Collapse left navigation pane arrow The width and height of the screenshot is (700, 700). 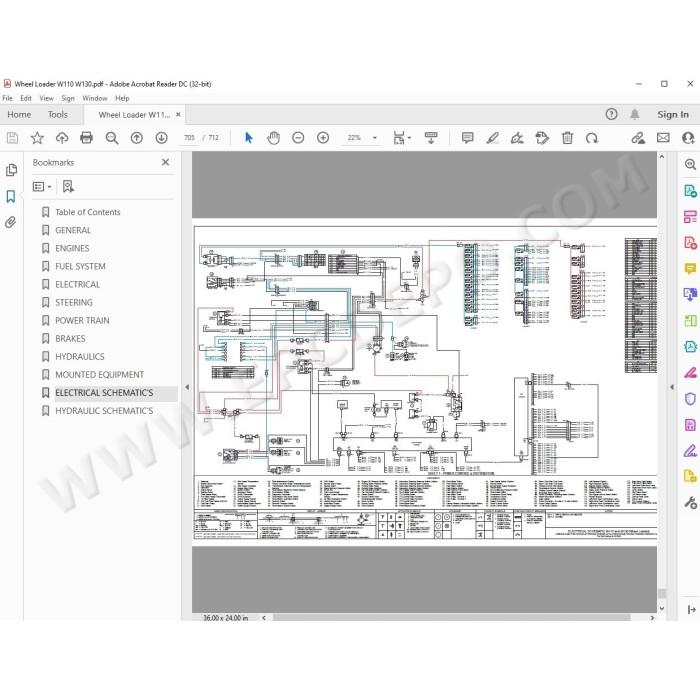187,387
